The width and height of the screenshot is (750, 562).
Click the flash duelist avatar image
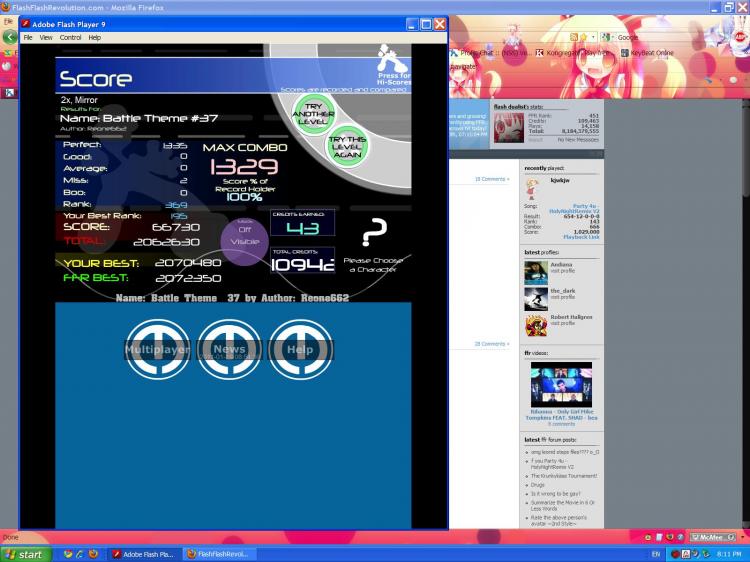tap(508, 128)
